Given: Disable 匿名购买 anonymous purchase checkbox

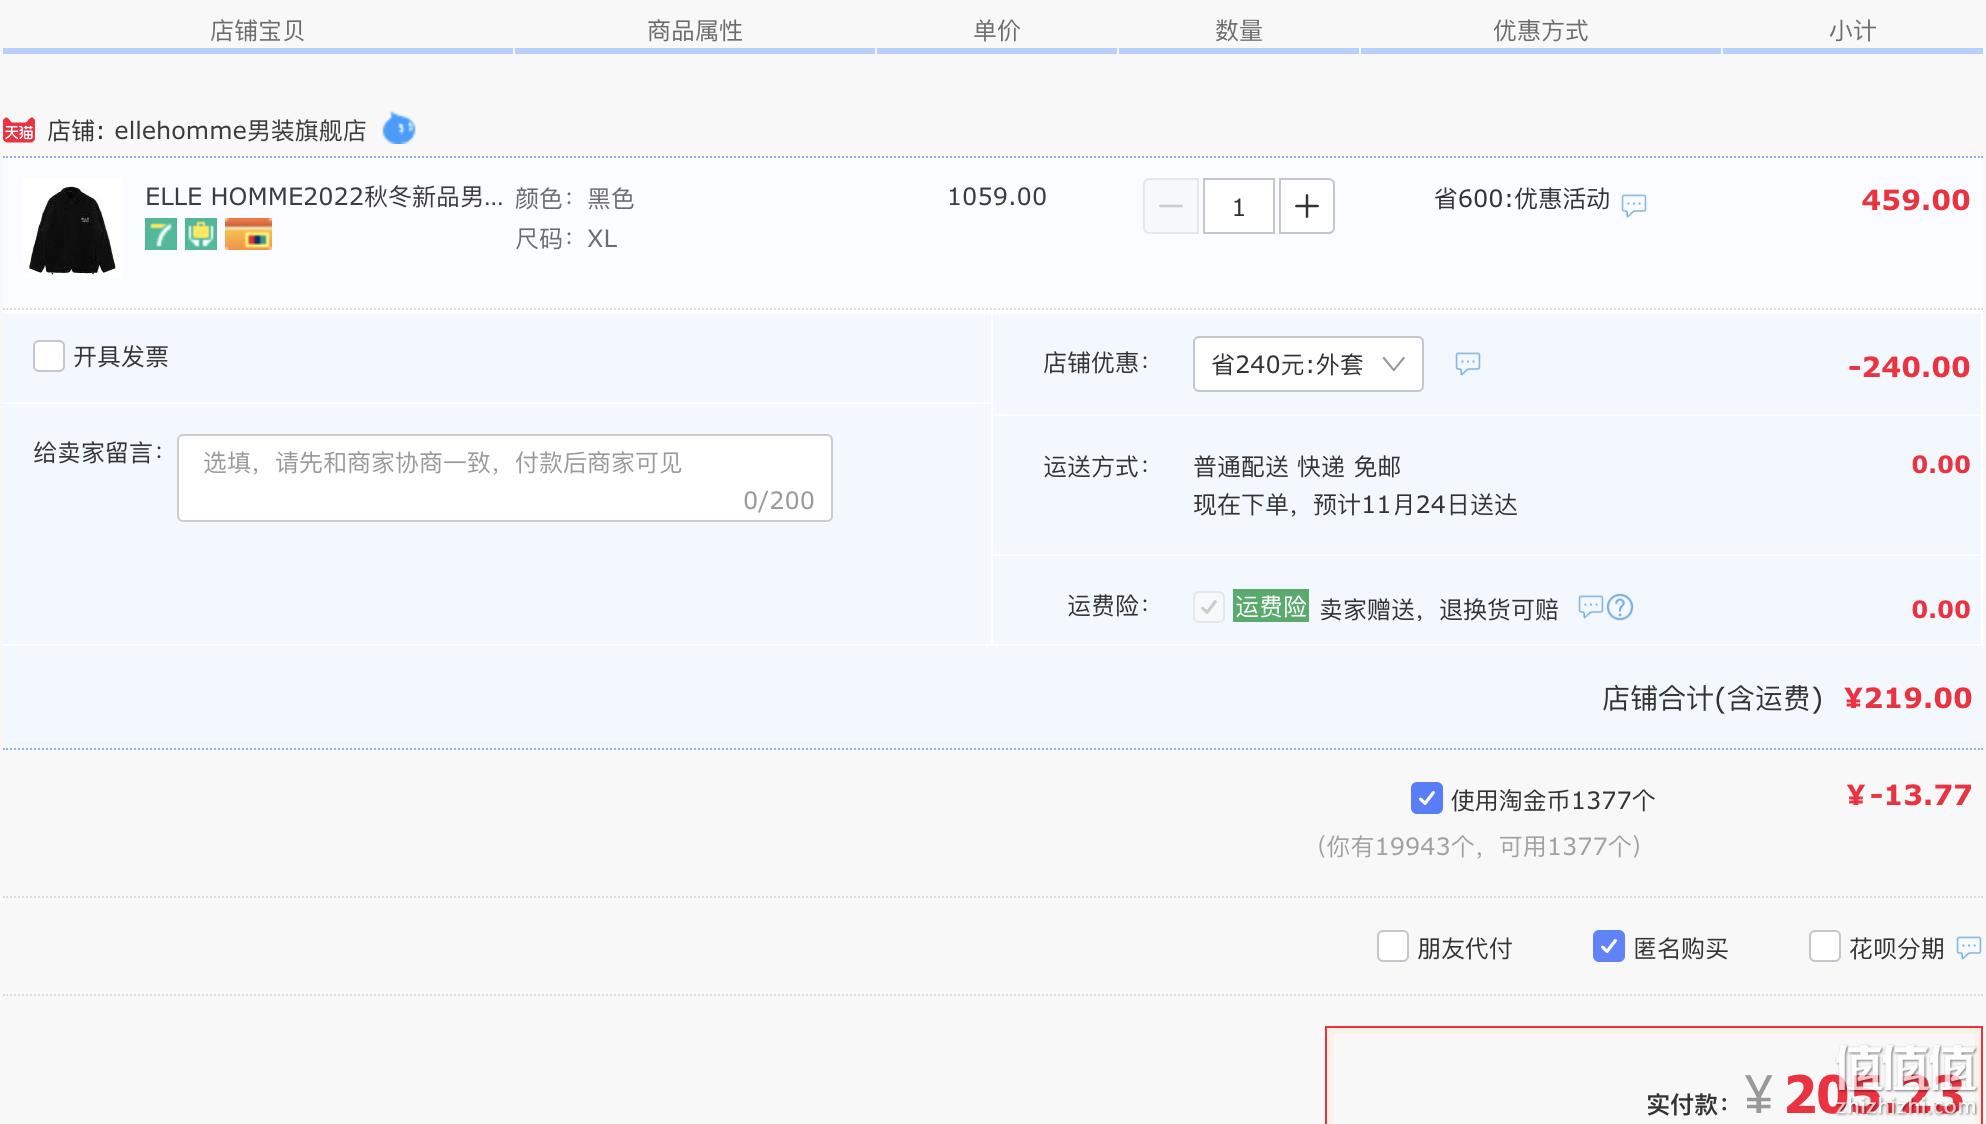Looking at the screenshot, I should pyautogui.click(x=1609, y=946).
